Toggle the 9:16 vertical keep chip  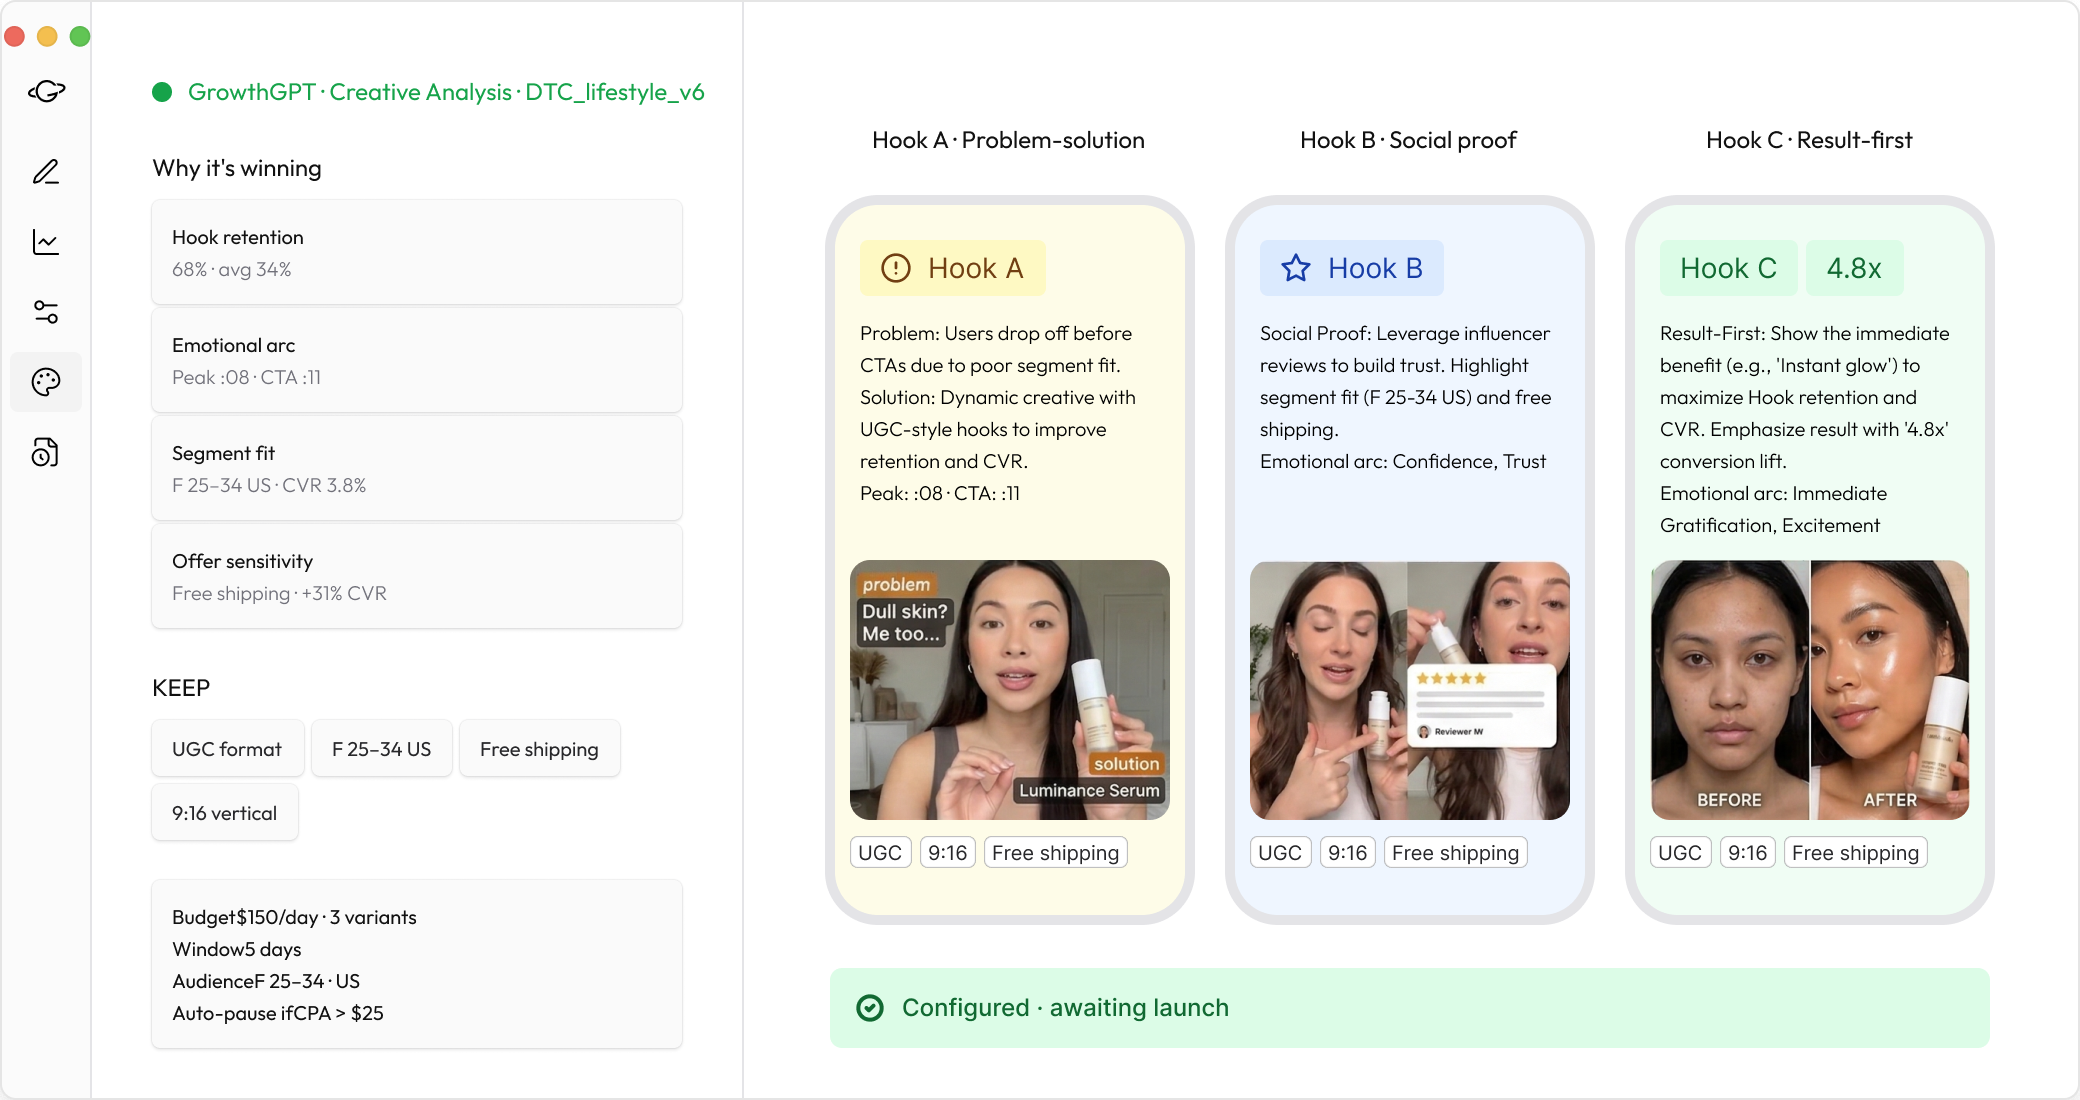[224, 813]
